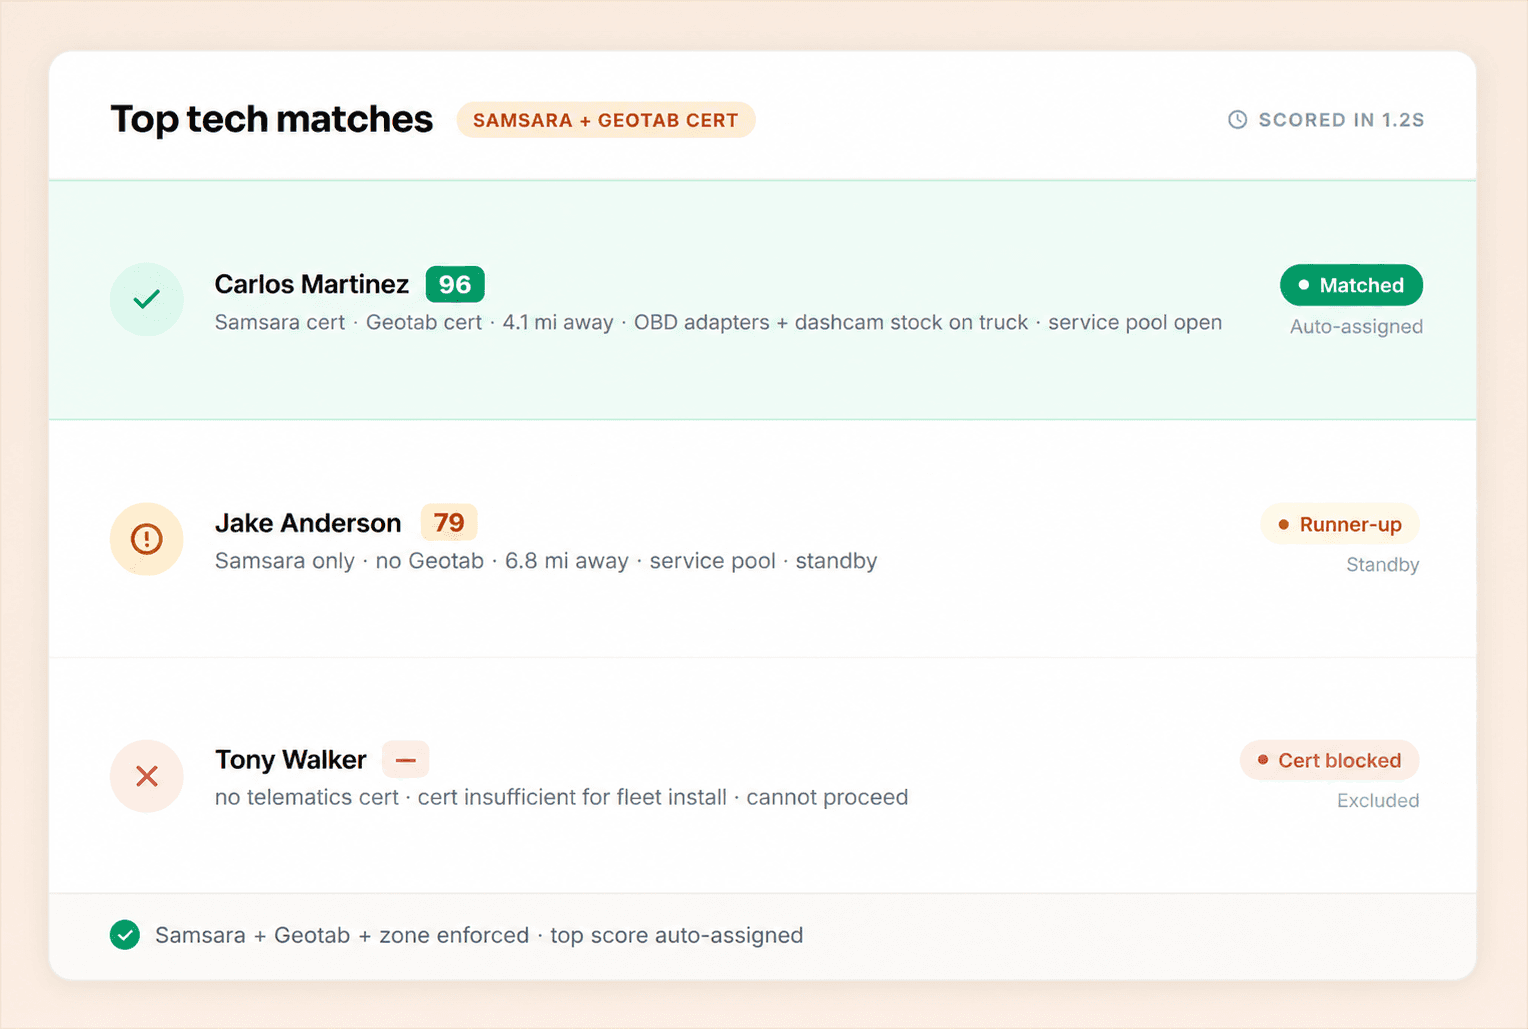Click the 96 score badge for Carlos Martinez
The height and width of the screenshot is (1029, 1528).
(455, 284)
